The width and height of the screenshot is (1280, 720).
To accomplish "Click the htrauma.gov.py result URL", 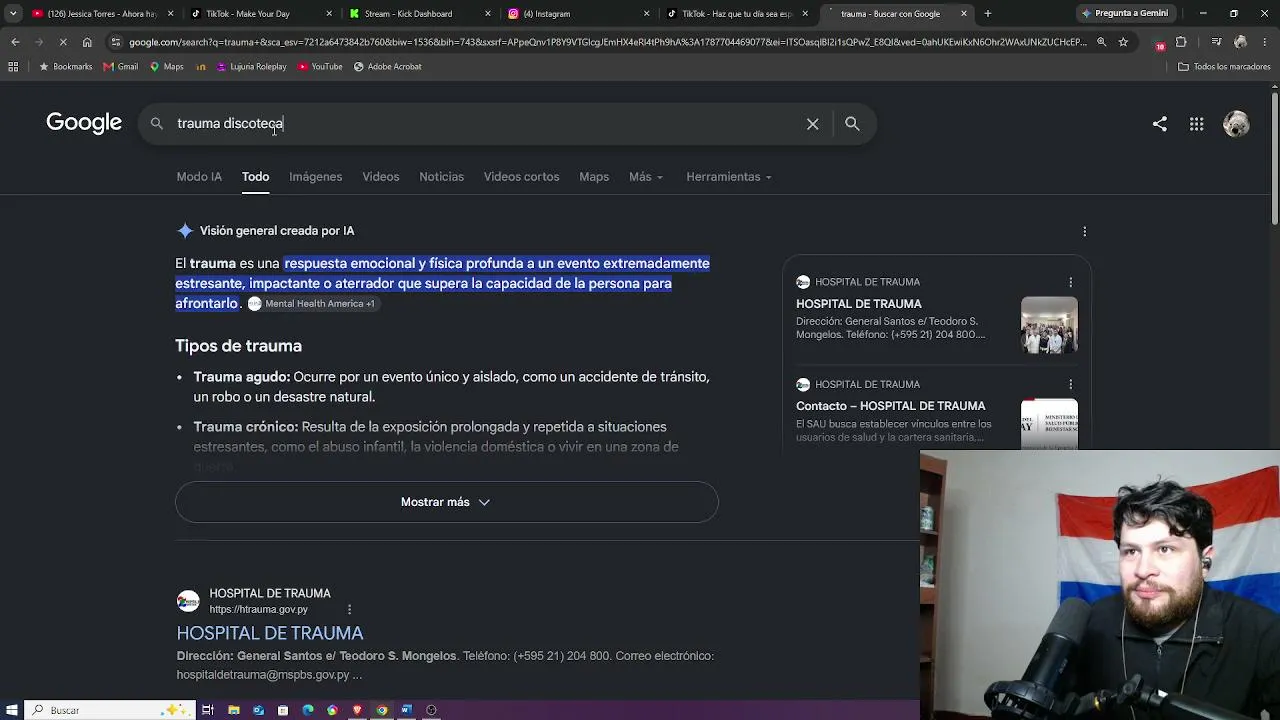I will pos(258,609).
